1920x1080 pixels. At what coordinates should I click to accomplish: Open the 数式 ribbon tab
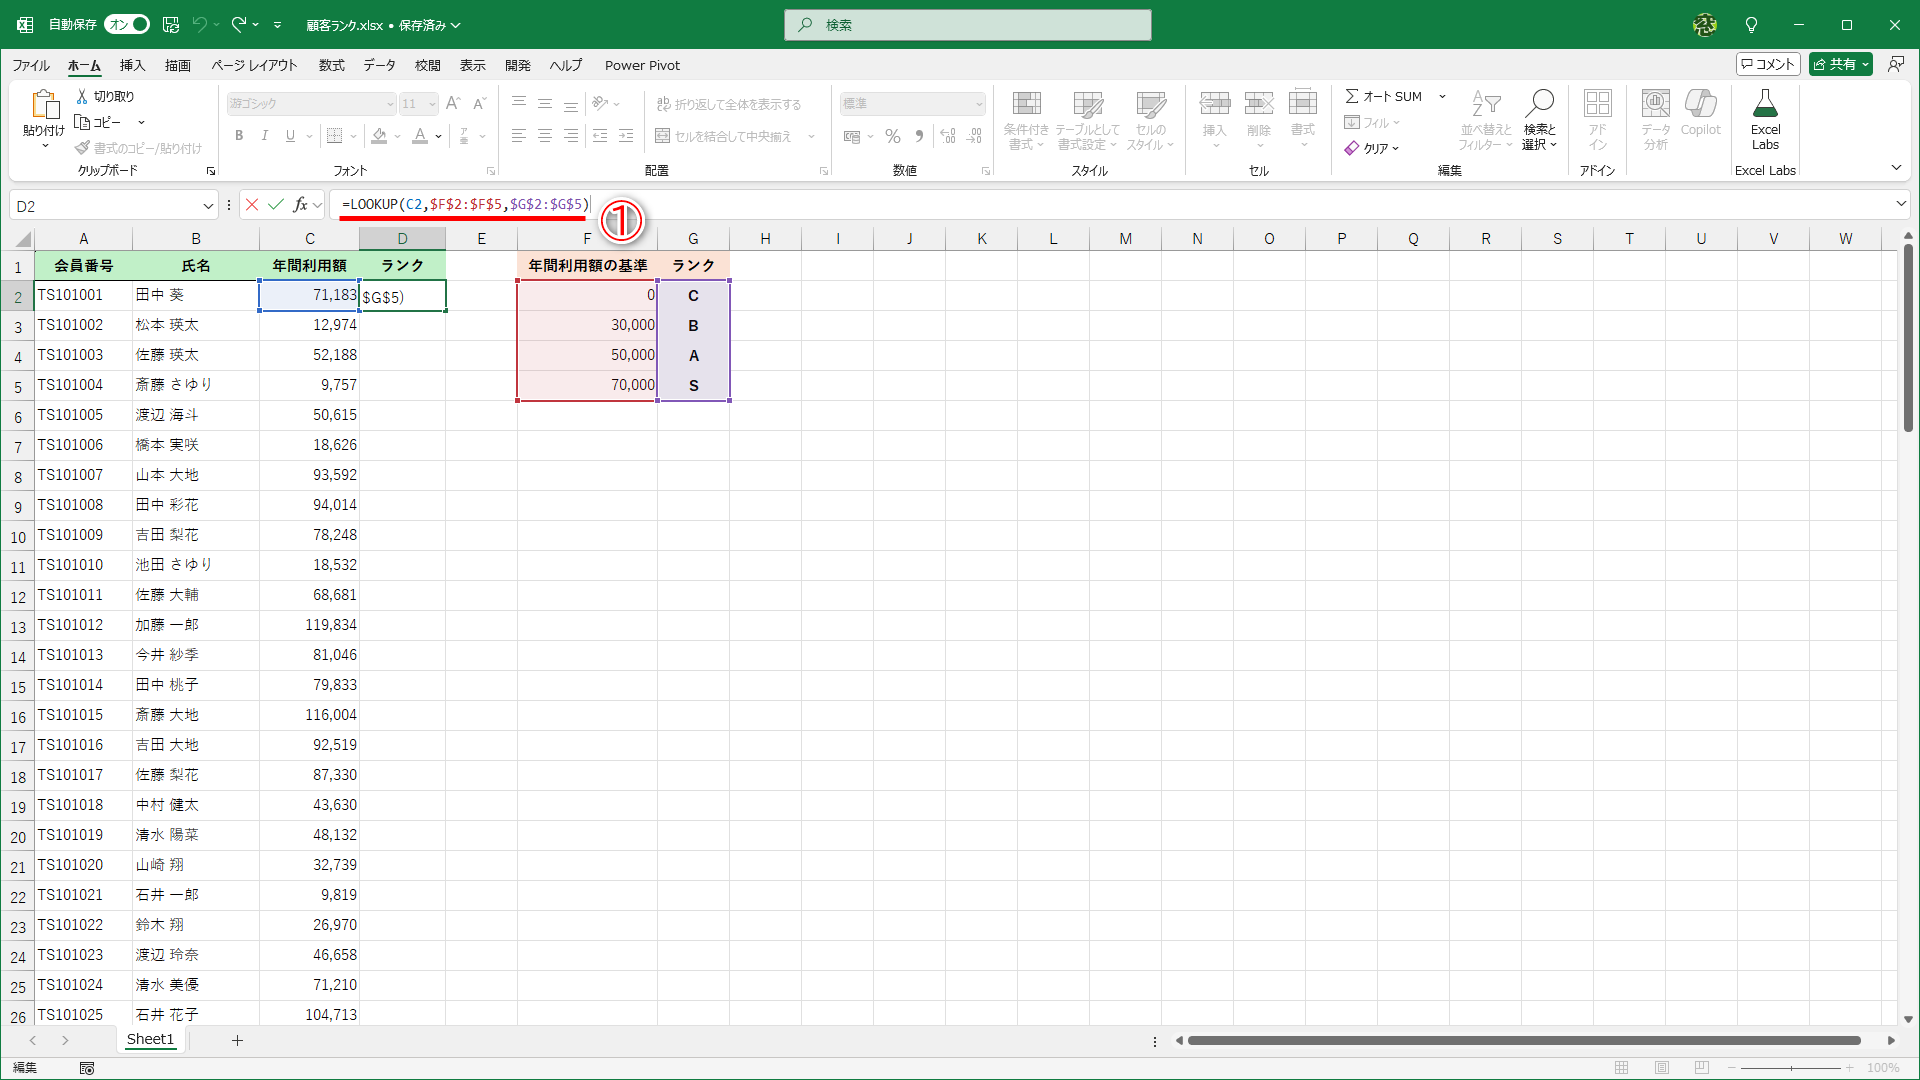331,65
